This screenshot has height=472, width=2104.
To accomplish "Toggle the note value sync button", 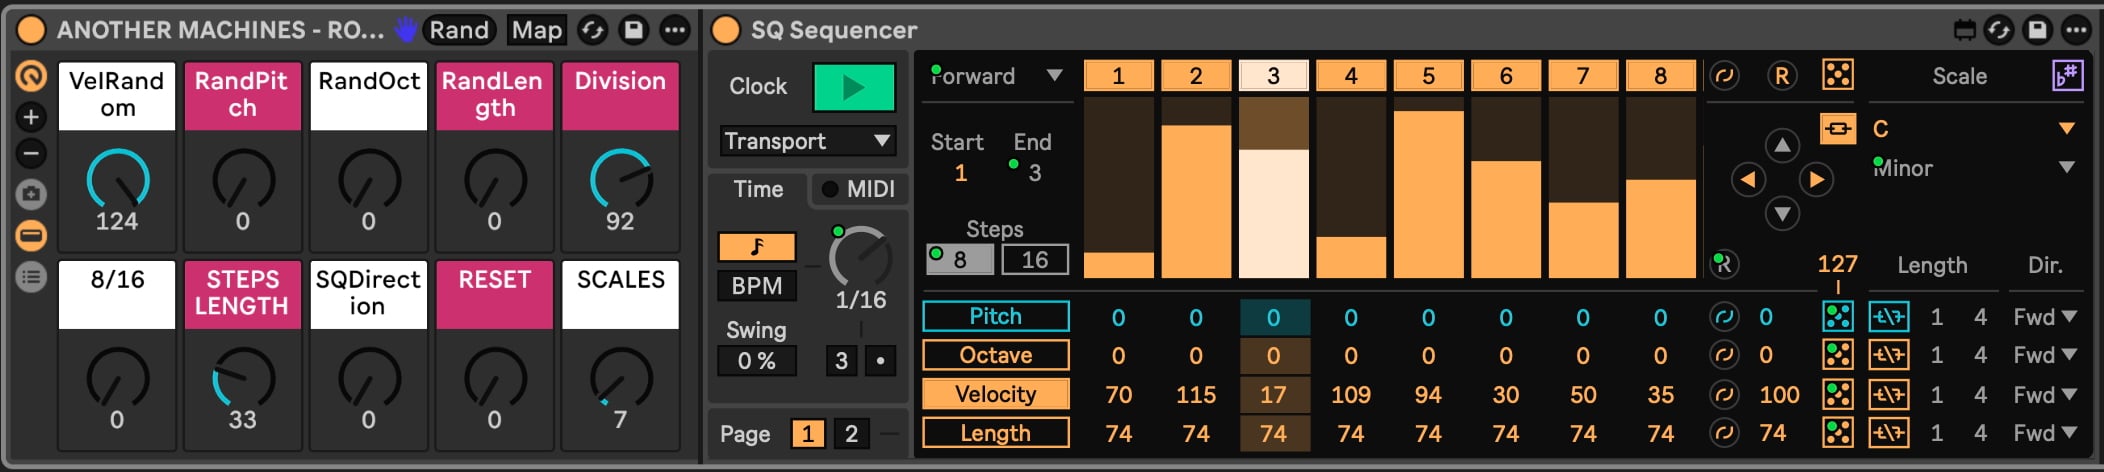I will [757, 246].
